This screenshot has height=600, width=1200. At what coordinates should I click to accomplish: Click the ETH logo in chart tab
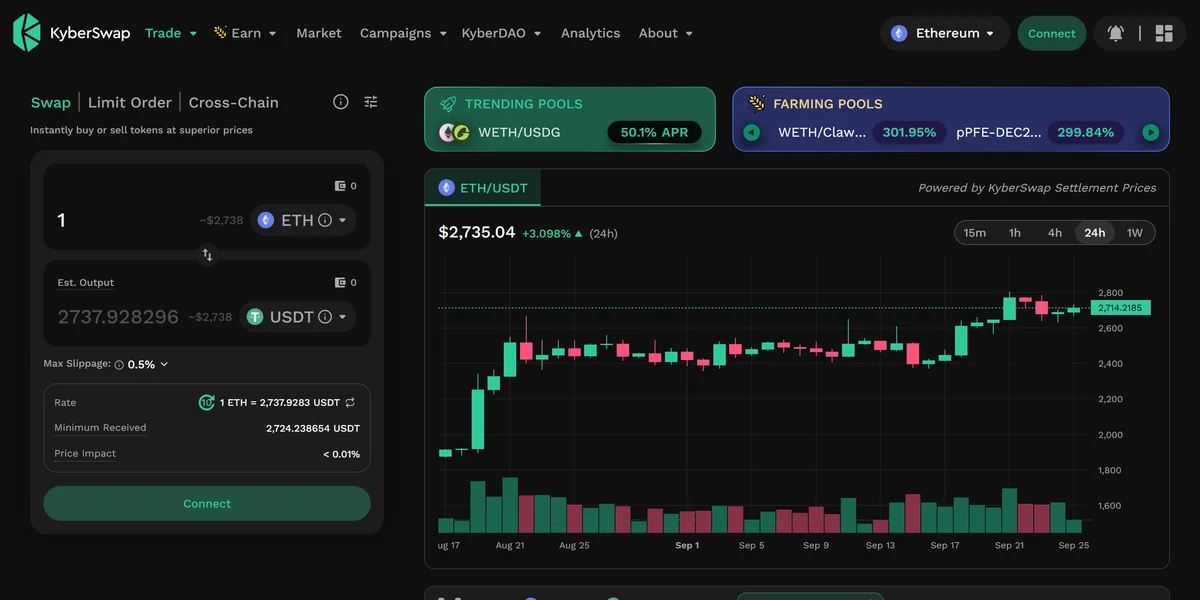pyautogui.click(x=446, y=187)
